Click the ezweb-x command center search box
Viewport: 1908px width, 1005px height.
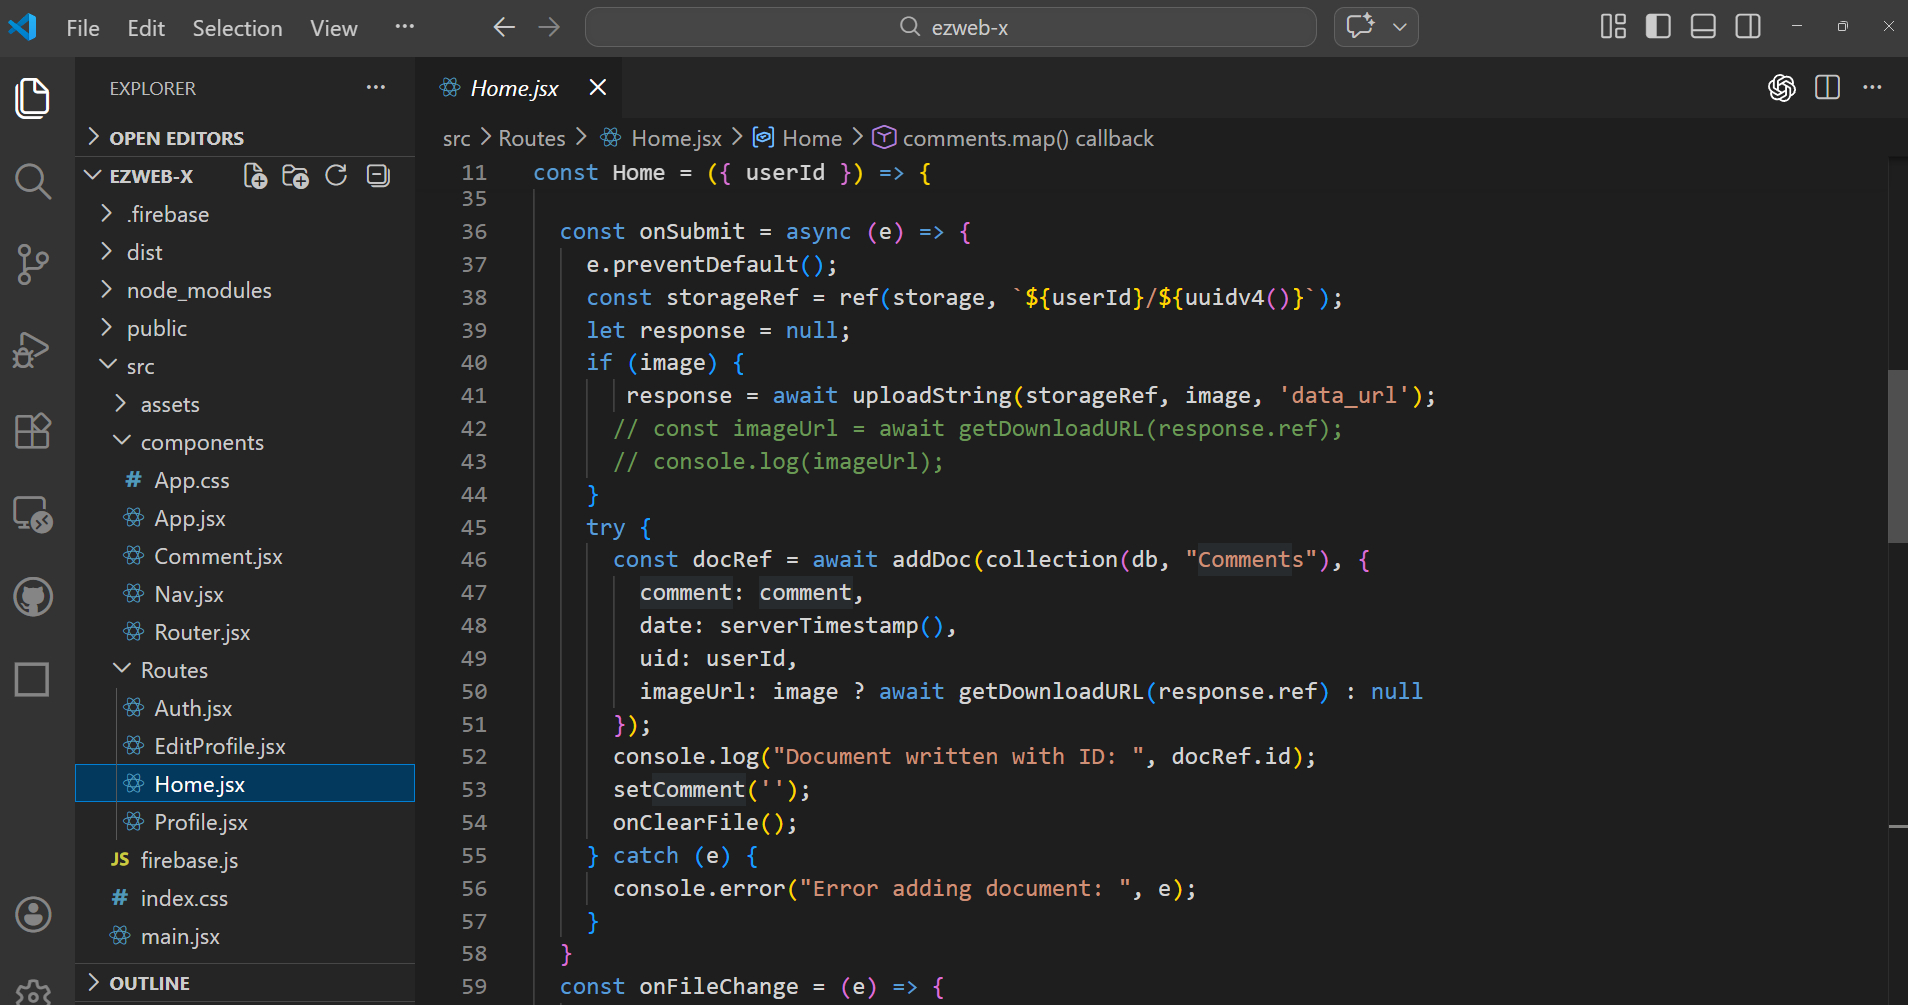click(950, 27)
